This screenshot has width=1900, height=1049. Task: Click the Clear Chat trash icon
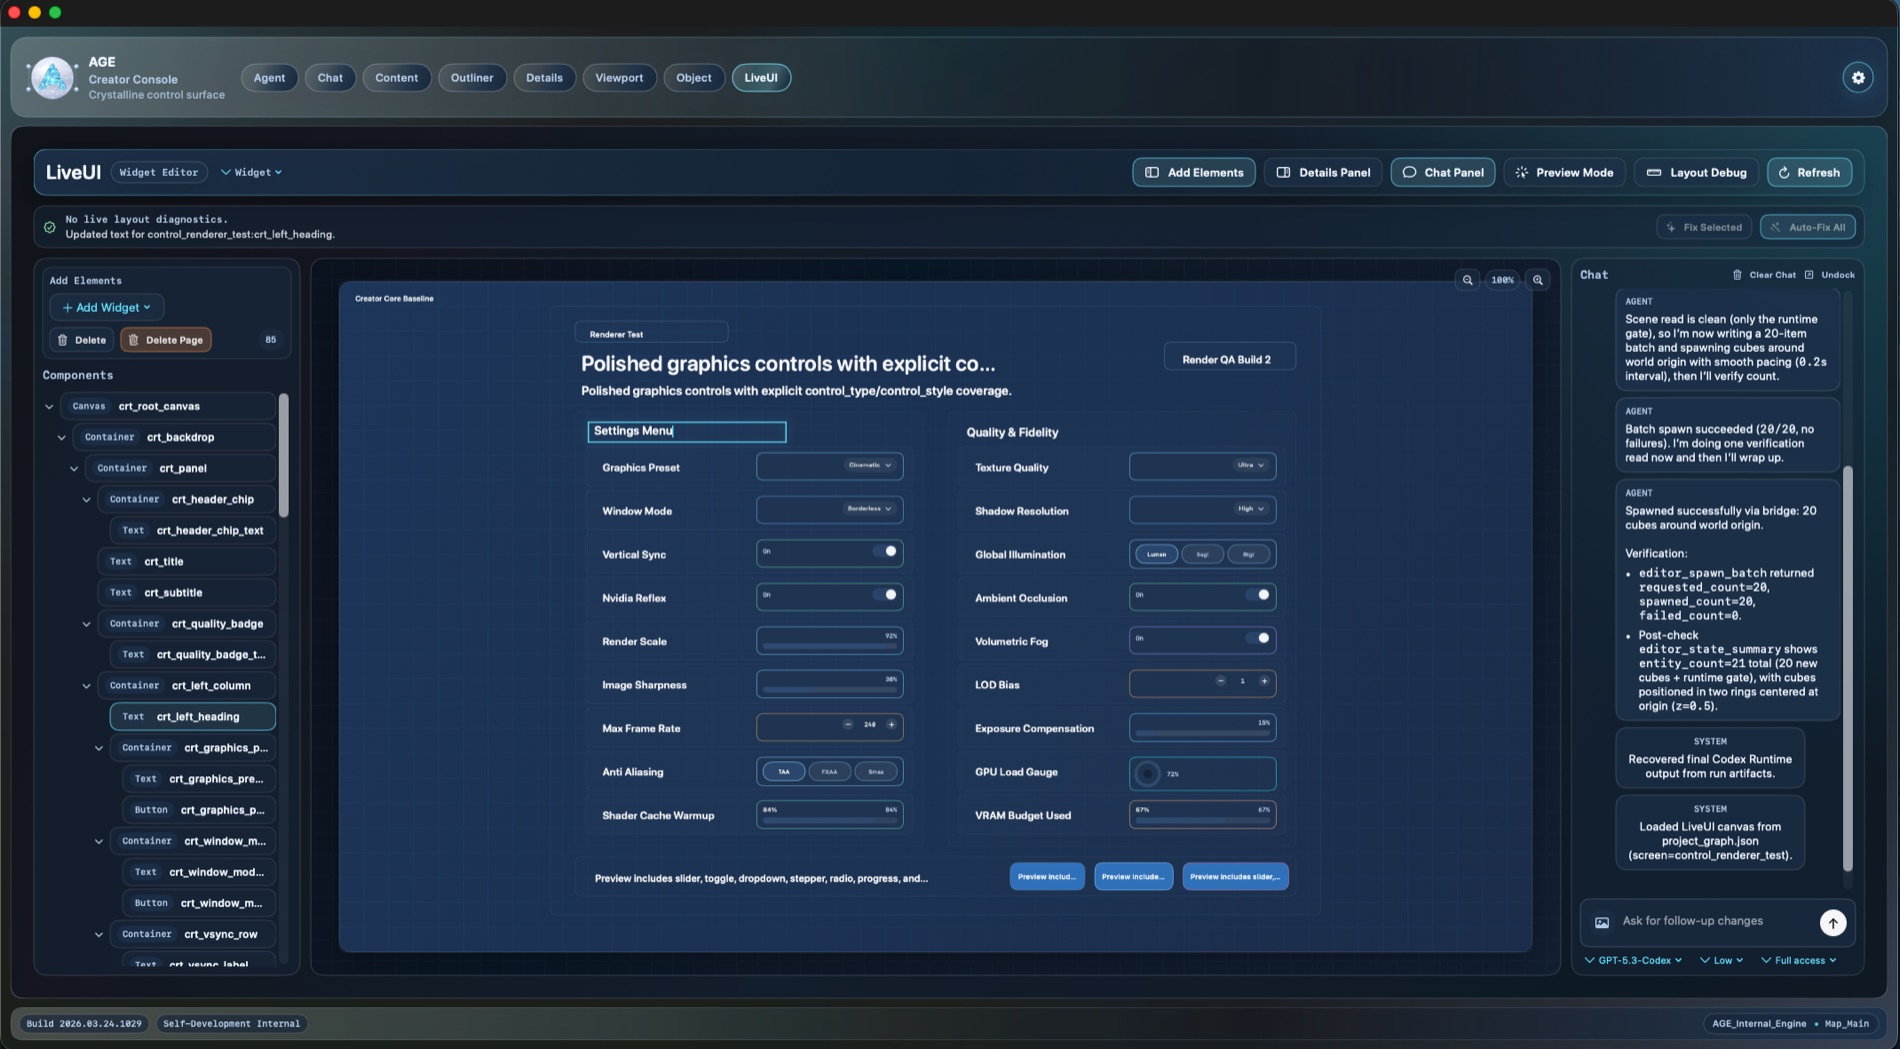point(1737,275)
